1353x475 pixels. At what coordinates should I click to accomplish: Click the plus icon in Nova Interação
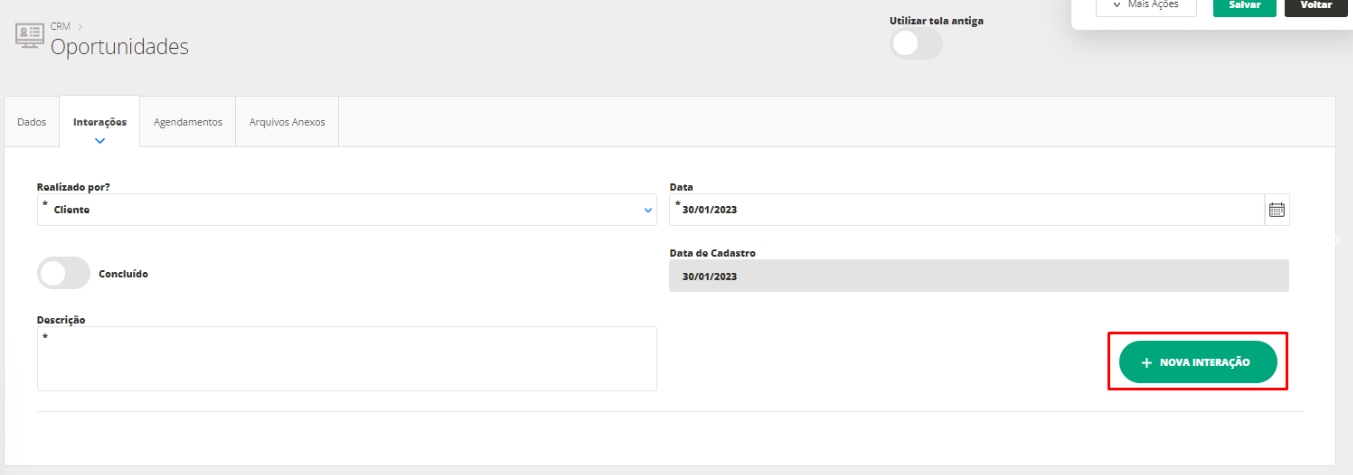pyautogui.click(x=1146, y=363)
